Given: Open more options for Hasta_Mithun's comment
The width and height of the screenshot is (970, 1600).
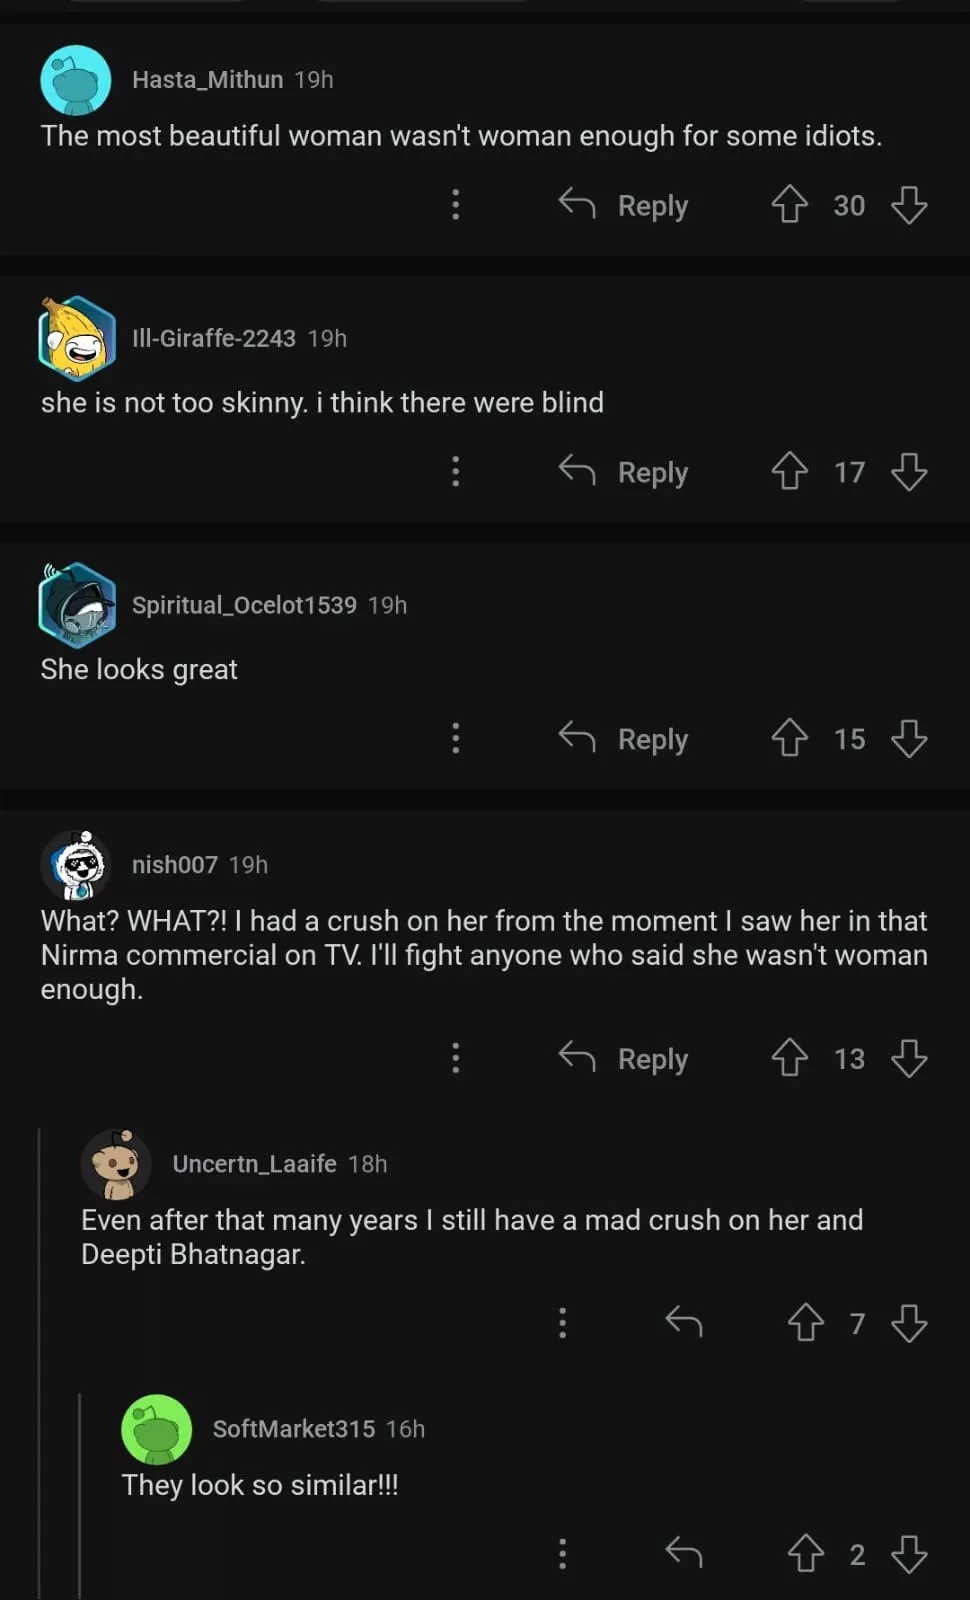Looking at the screenshot, I should (456, 205).
